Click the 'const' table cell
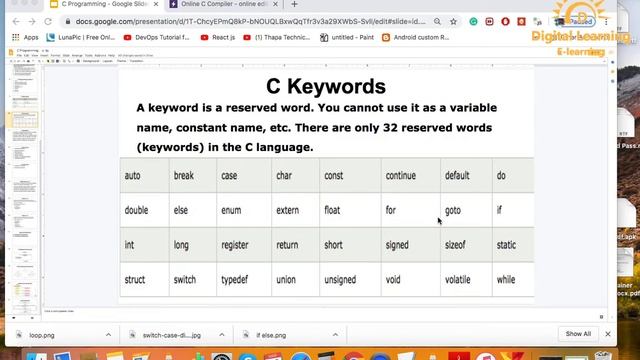 350,176
